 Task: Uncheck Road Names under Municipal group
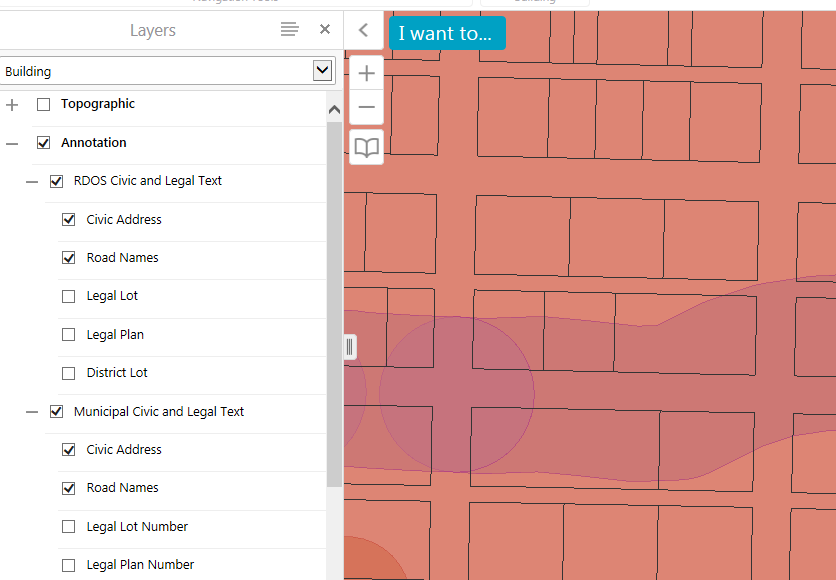coord(69,488)
